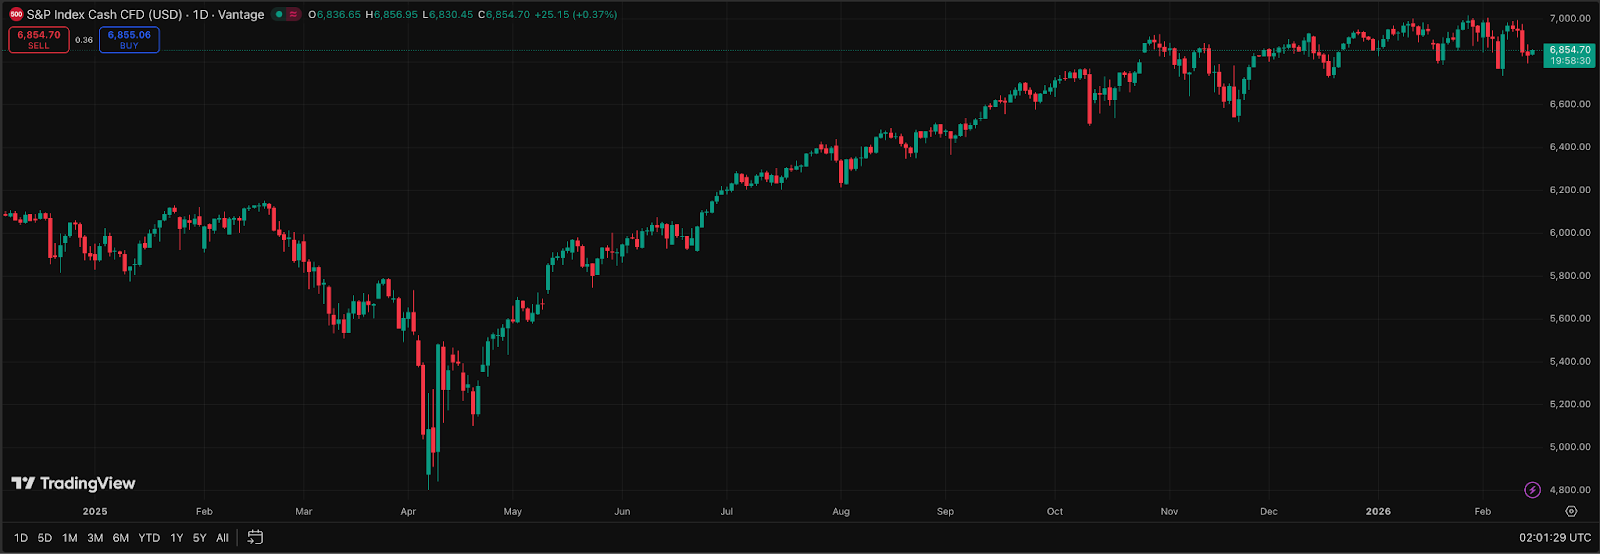1600x554 pixels.
Task: Open chart settings hexagon gear icon
Action: [x=1571, y=511]
